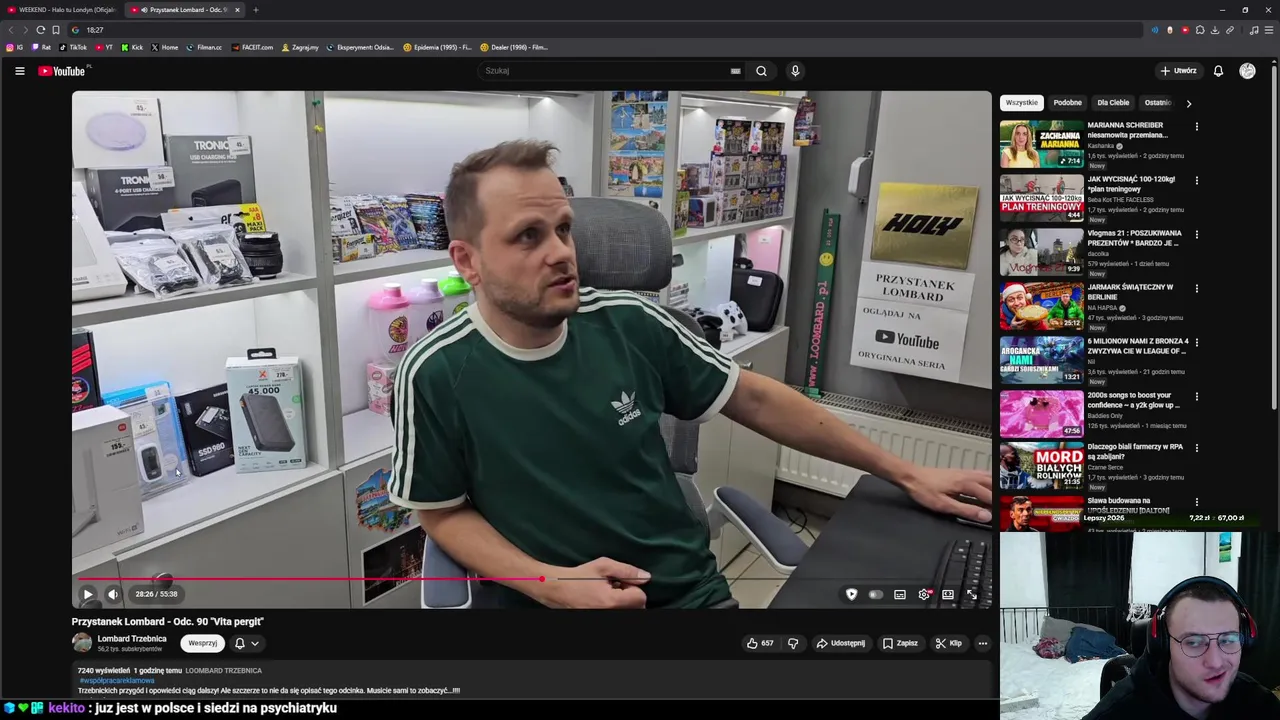Click the Lombard Trzebnica channel avatar
The image size is (1280, 720).
point(81,643)
